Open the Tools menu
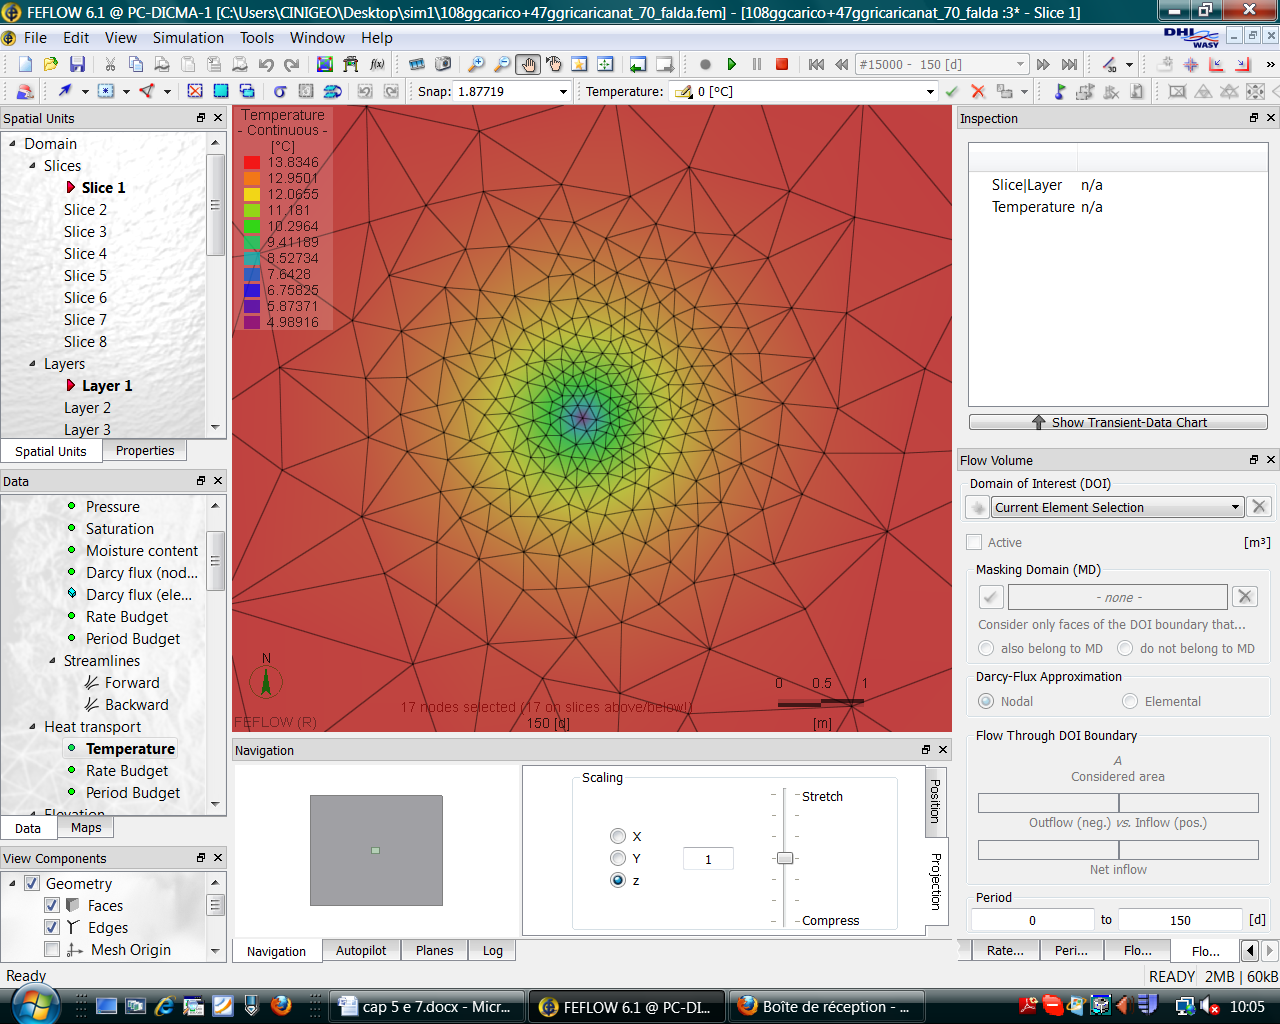 click(x=257, y=37)
